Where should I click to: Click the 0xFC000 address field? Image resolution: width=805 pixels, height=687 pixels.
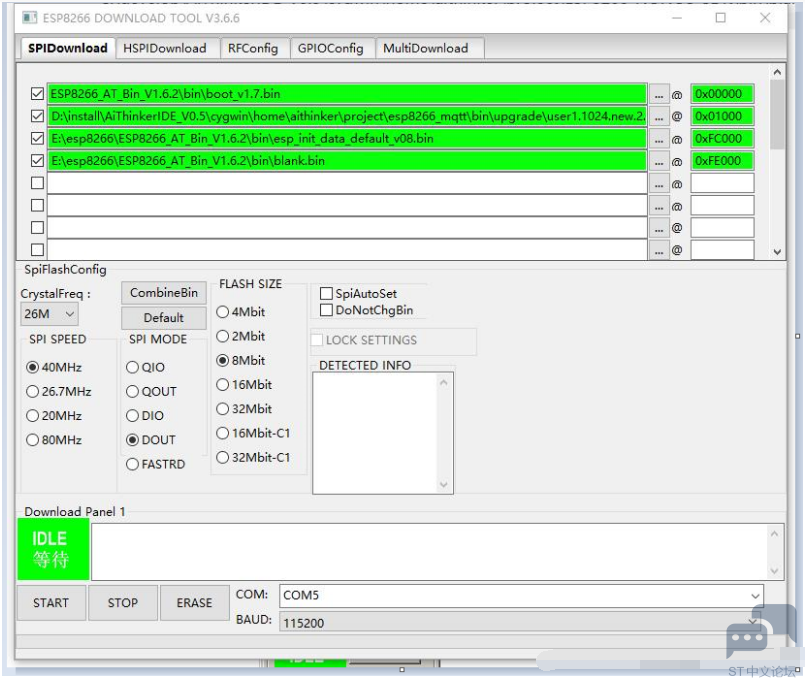(x=722, y=139)
